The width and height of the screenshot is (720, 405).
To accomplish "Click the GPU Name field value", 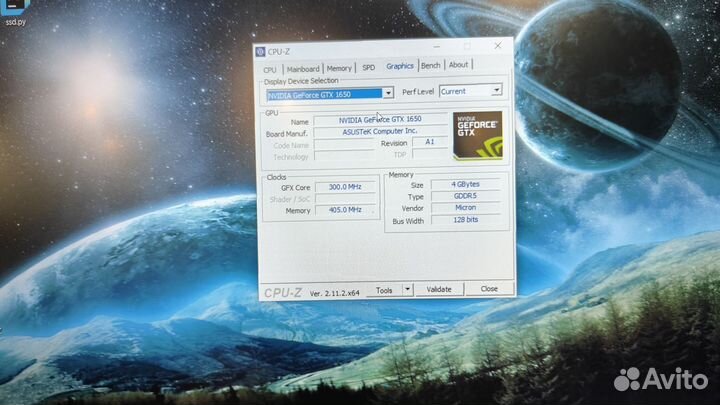I will click(x=380, y=119).
